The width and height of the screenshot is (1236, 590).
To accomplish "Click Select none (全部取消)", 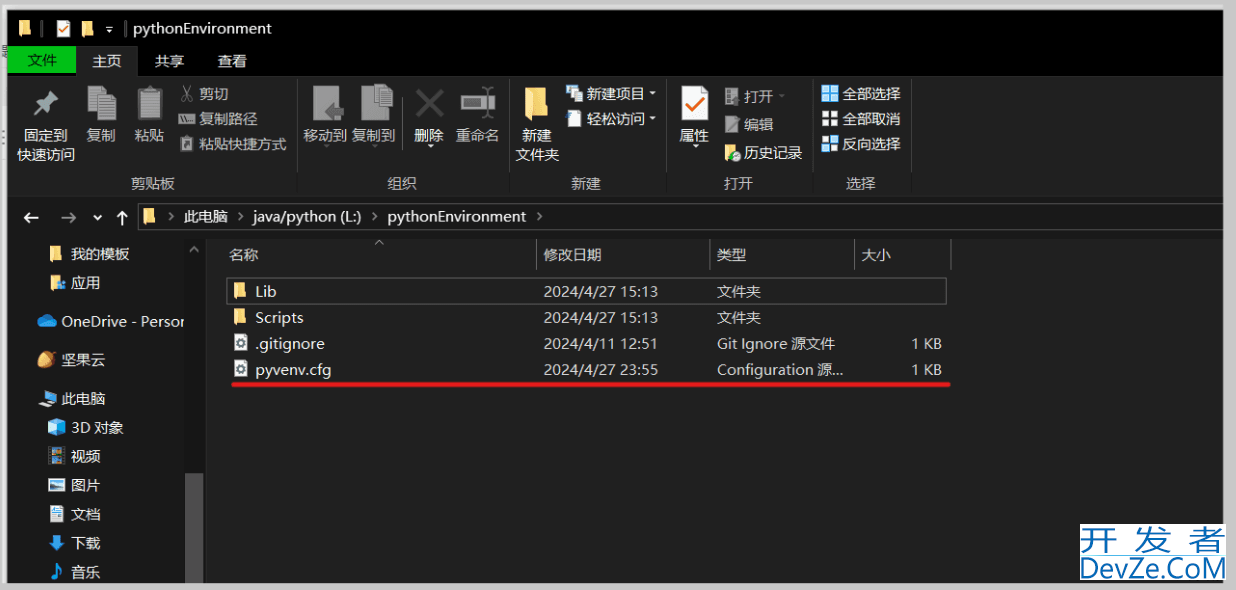I will (x=861, y=119).
